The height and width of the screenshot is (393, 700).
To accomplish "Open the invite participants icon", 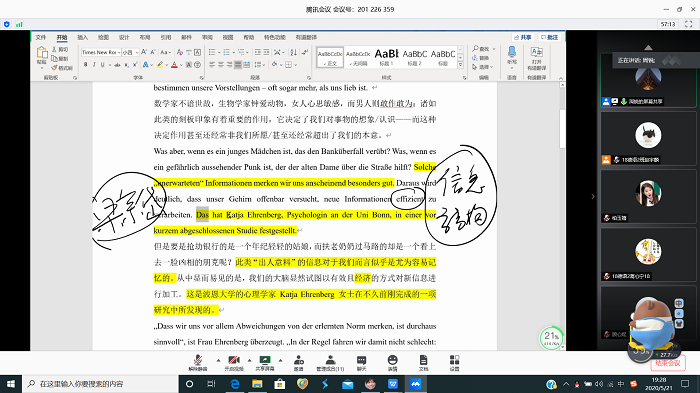I will 299,363.
